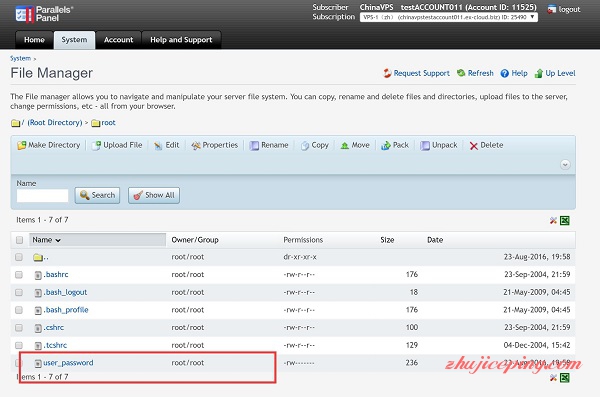This screenshot has height=397, width=600.
Task: Click the size value 236
Action: 412,363
